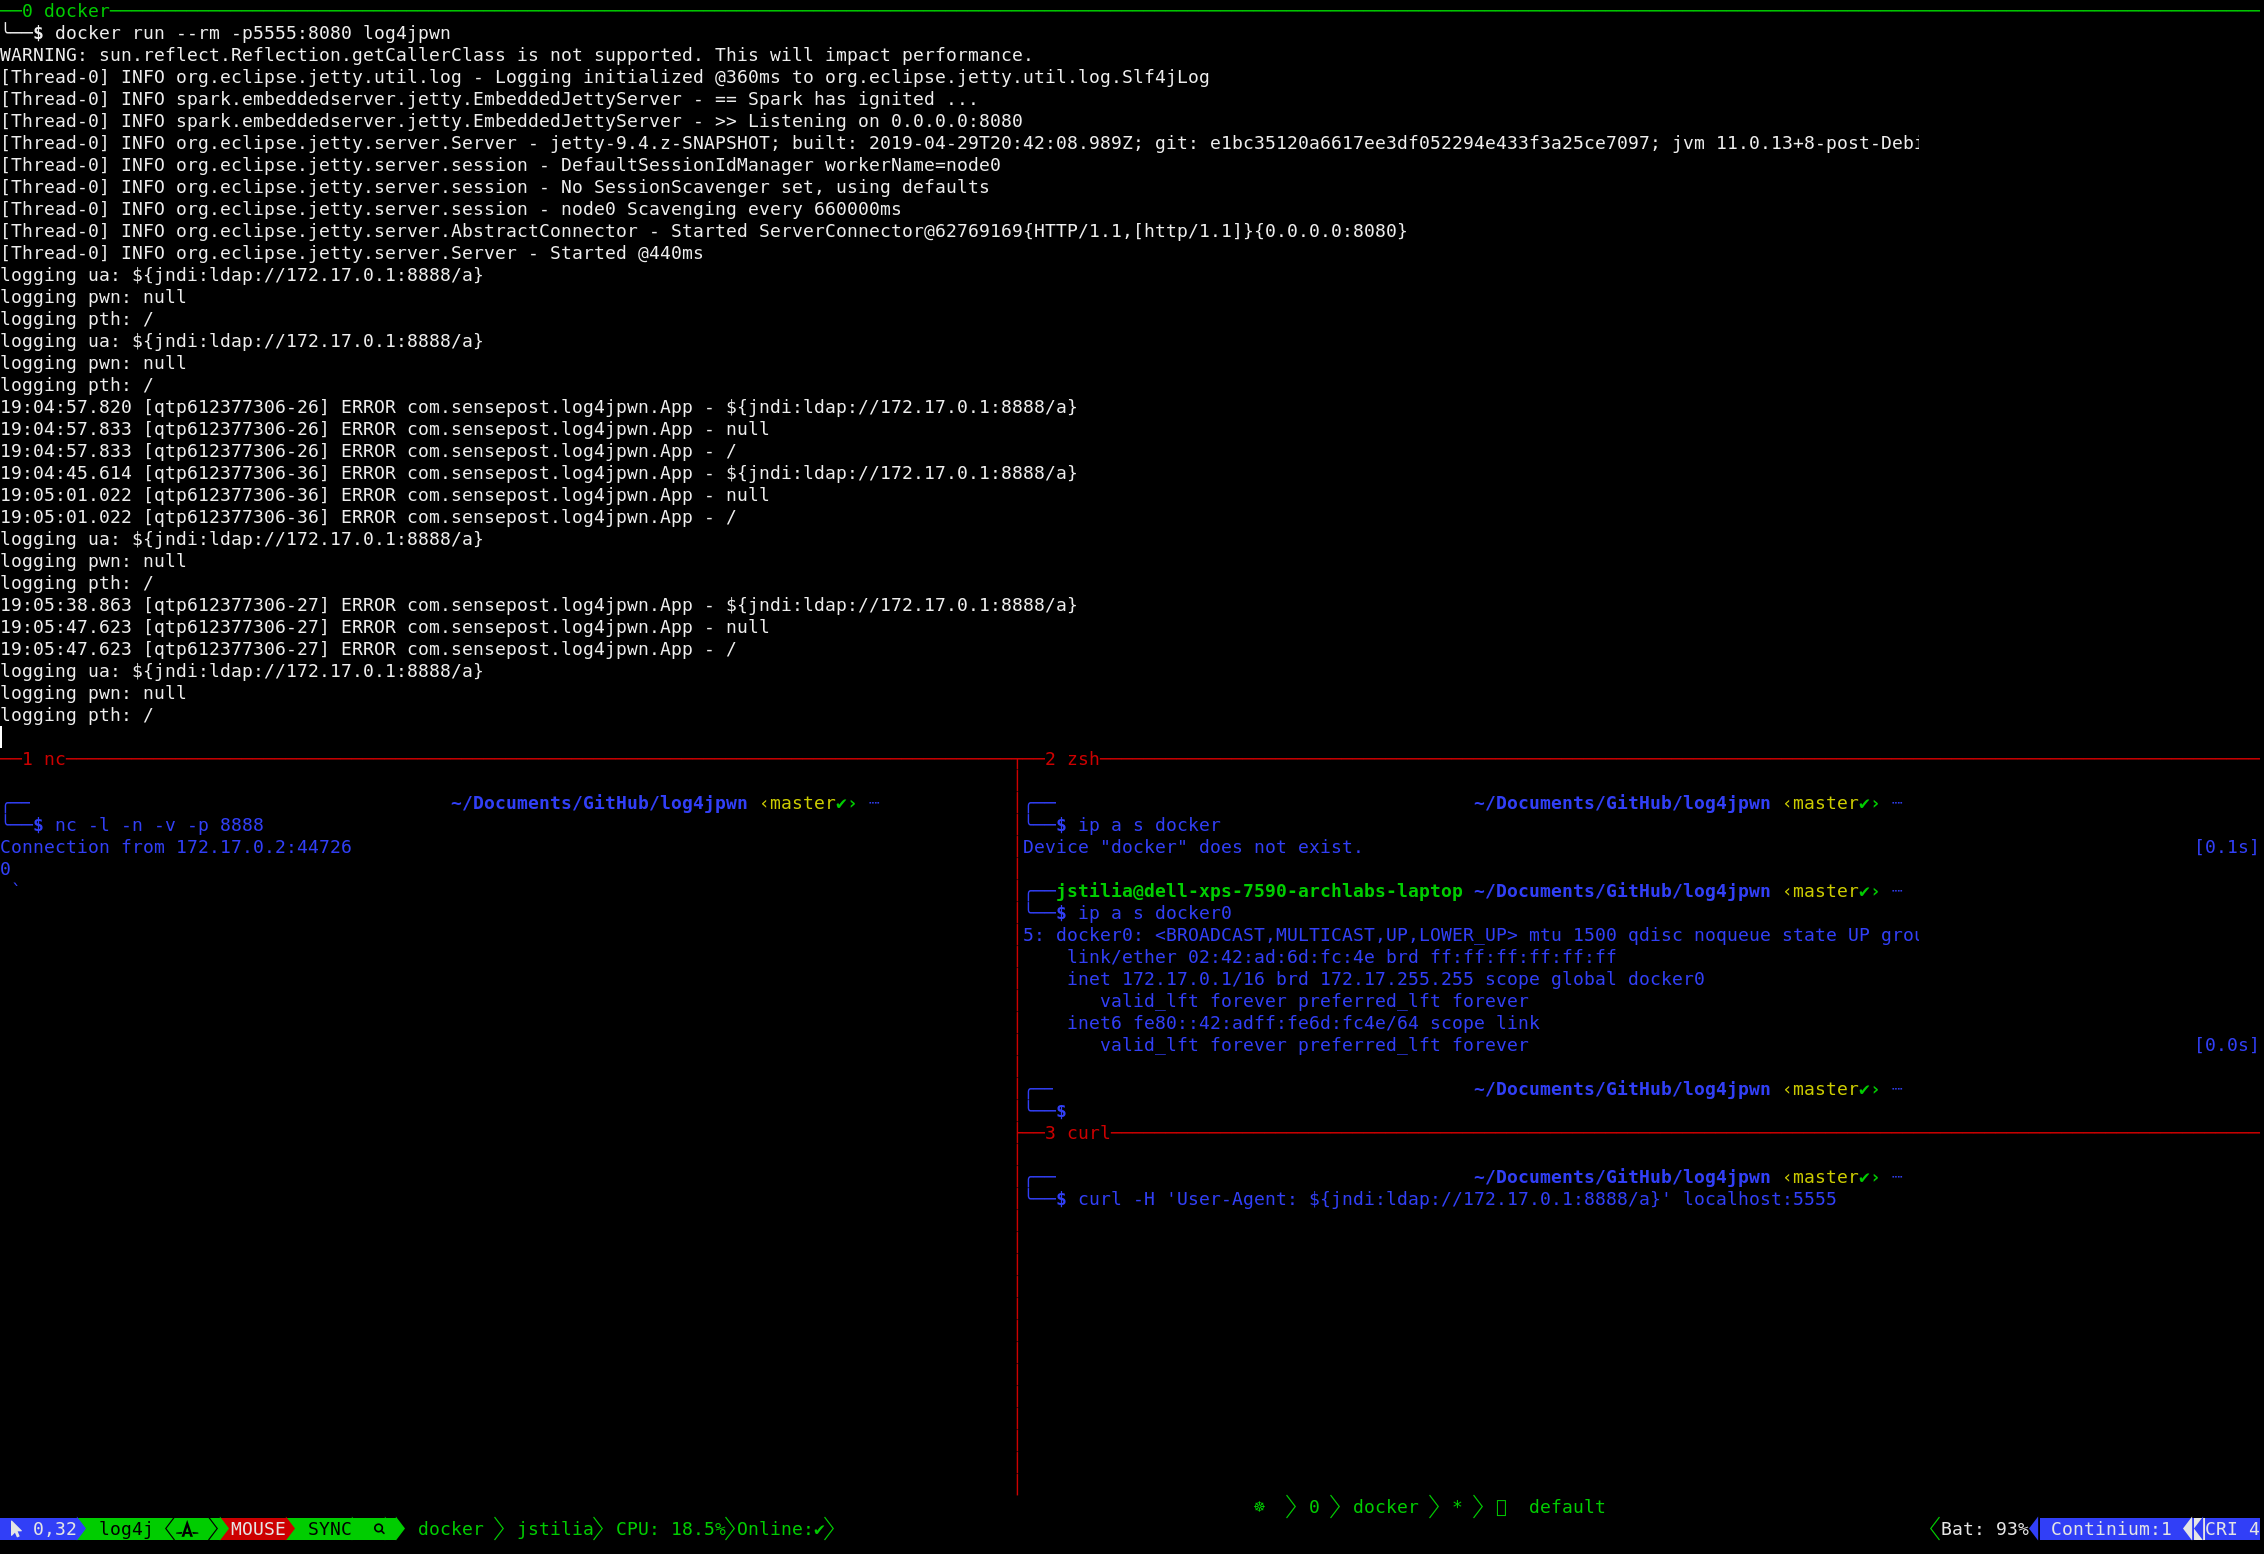
Task: Toggle the red MOUSE mode indicator
Action: (257, 1529)
